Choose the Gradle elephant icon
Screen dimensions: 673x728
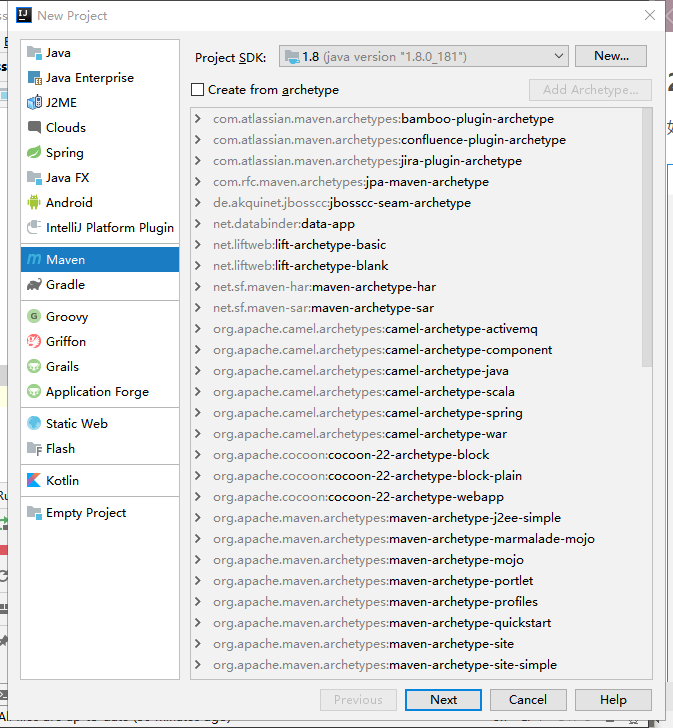[x=34, y=285]
